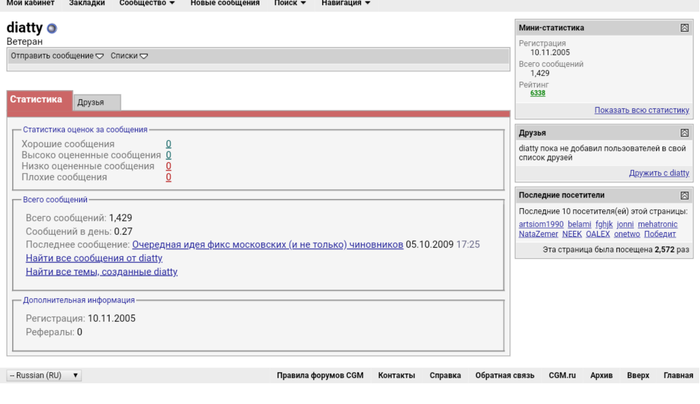The image size is (700, 404).
Task: Open the Russian (RU) language selector
Action: pos(44,375)
